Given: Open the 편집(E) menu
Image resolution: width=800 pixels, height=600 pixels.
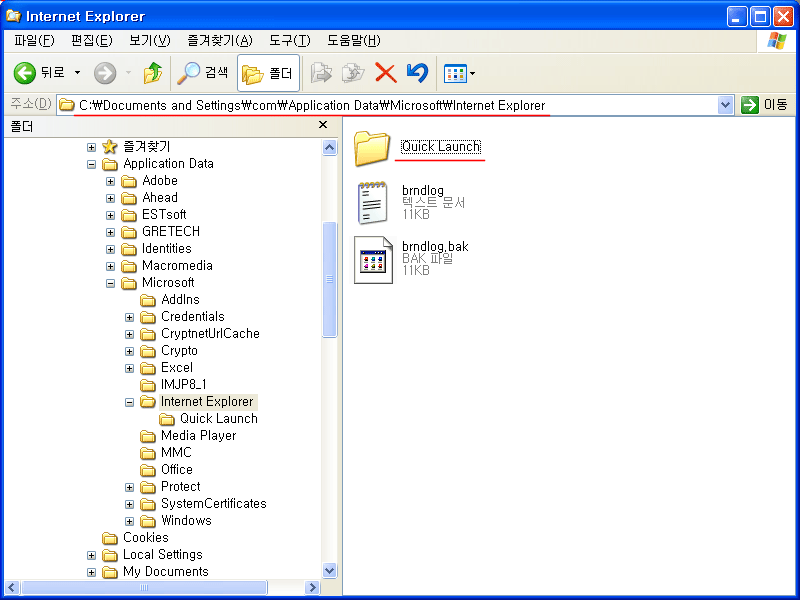Looking at the screenshot, I should (x=91, y=41).
